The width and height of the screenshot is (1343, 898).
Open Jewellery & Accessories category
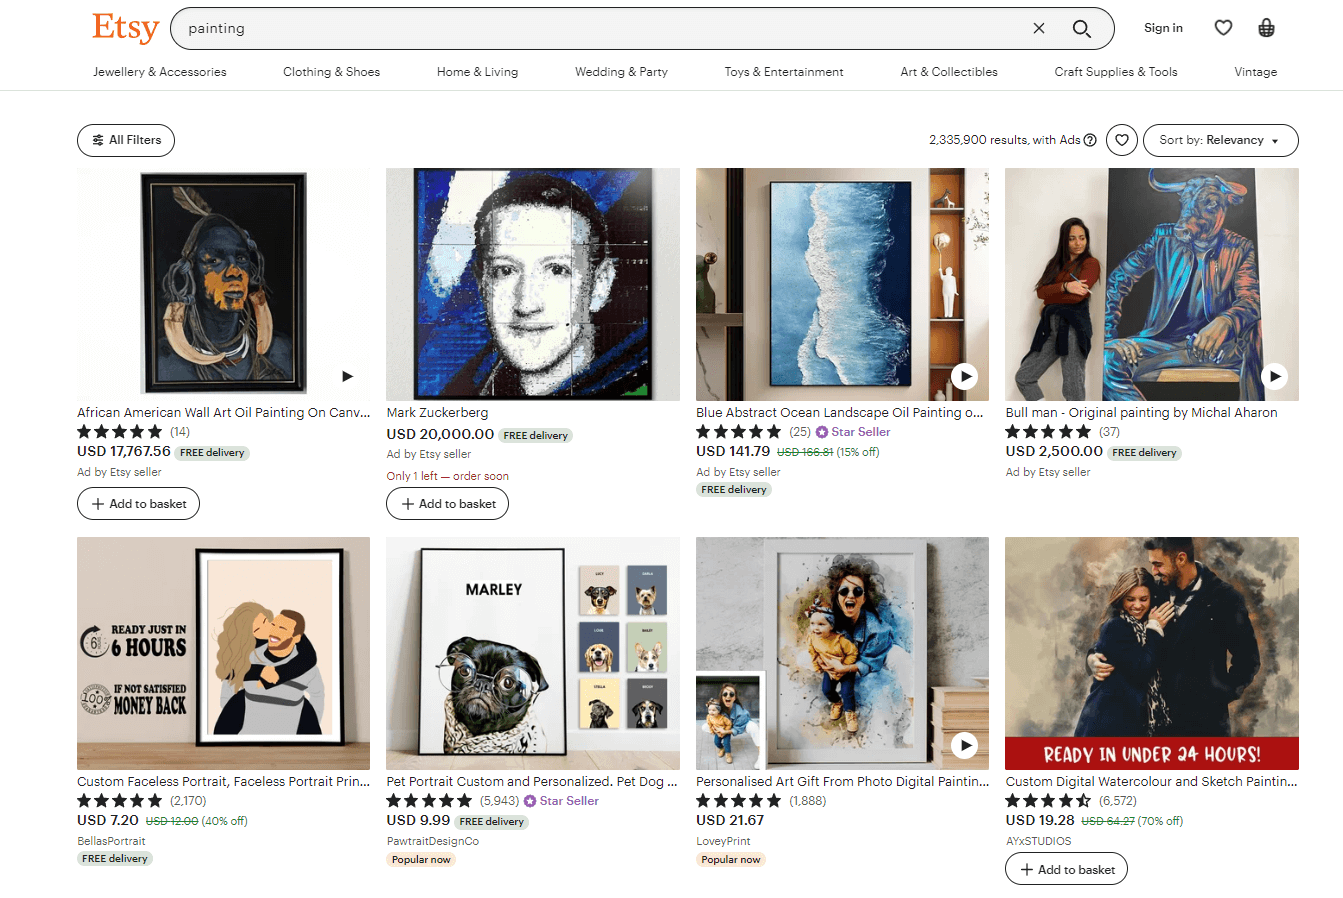pos(160,72)
